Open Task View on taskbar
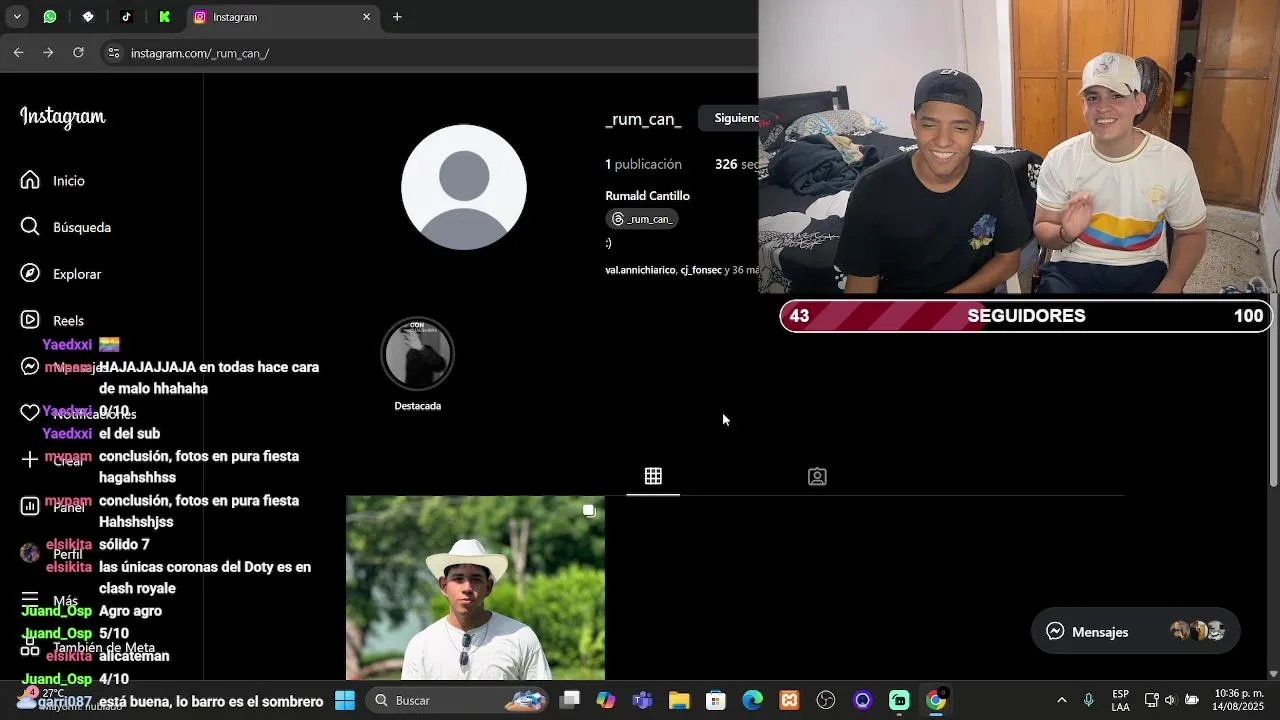1280x720 pixels. coord(569,700)
